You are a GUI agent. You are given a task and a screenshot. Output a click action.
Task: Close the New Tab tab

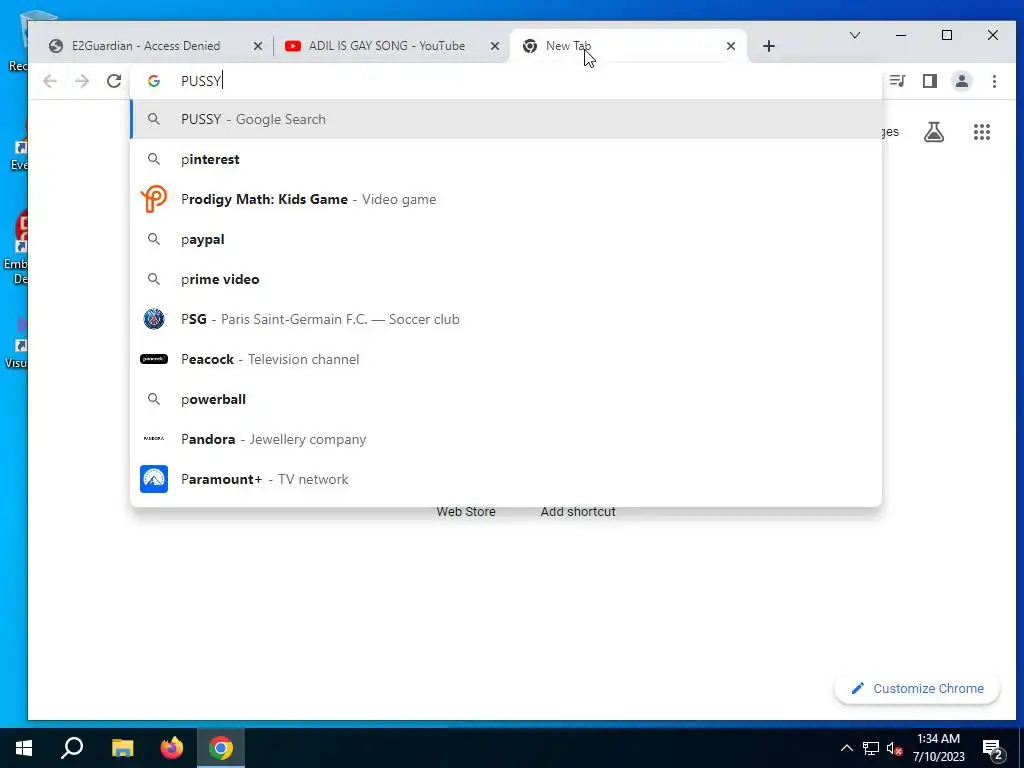[x=731, y=46]
